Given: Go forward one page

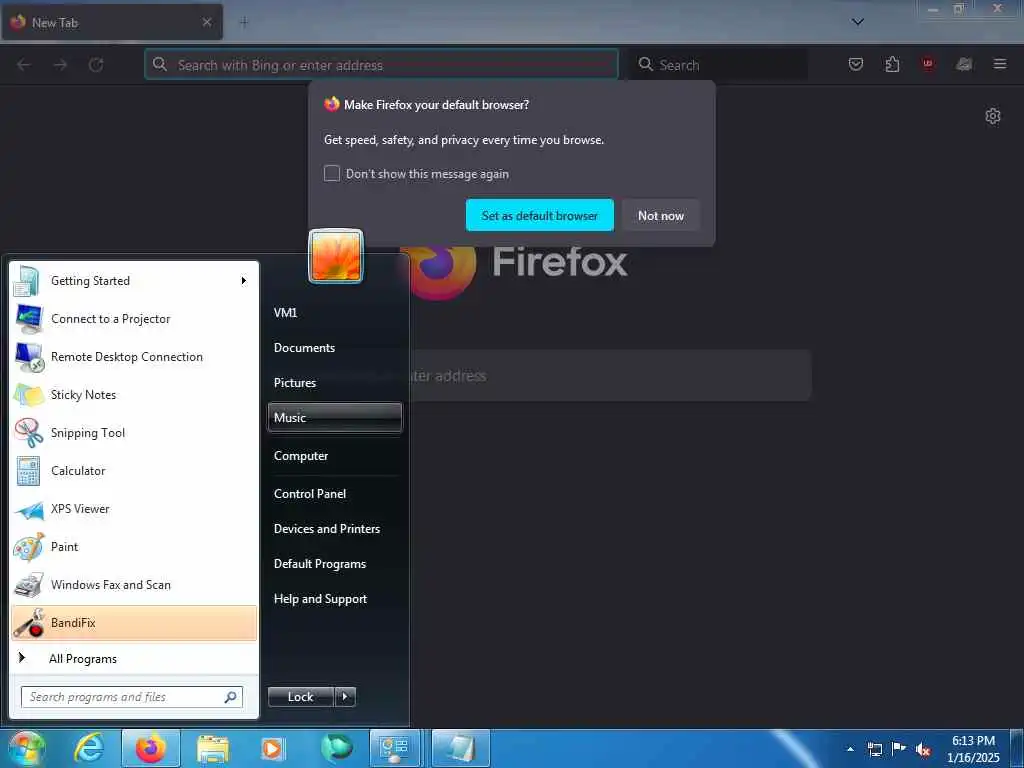Looking at the screenshot, I should (60, 65).
